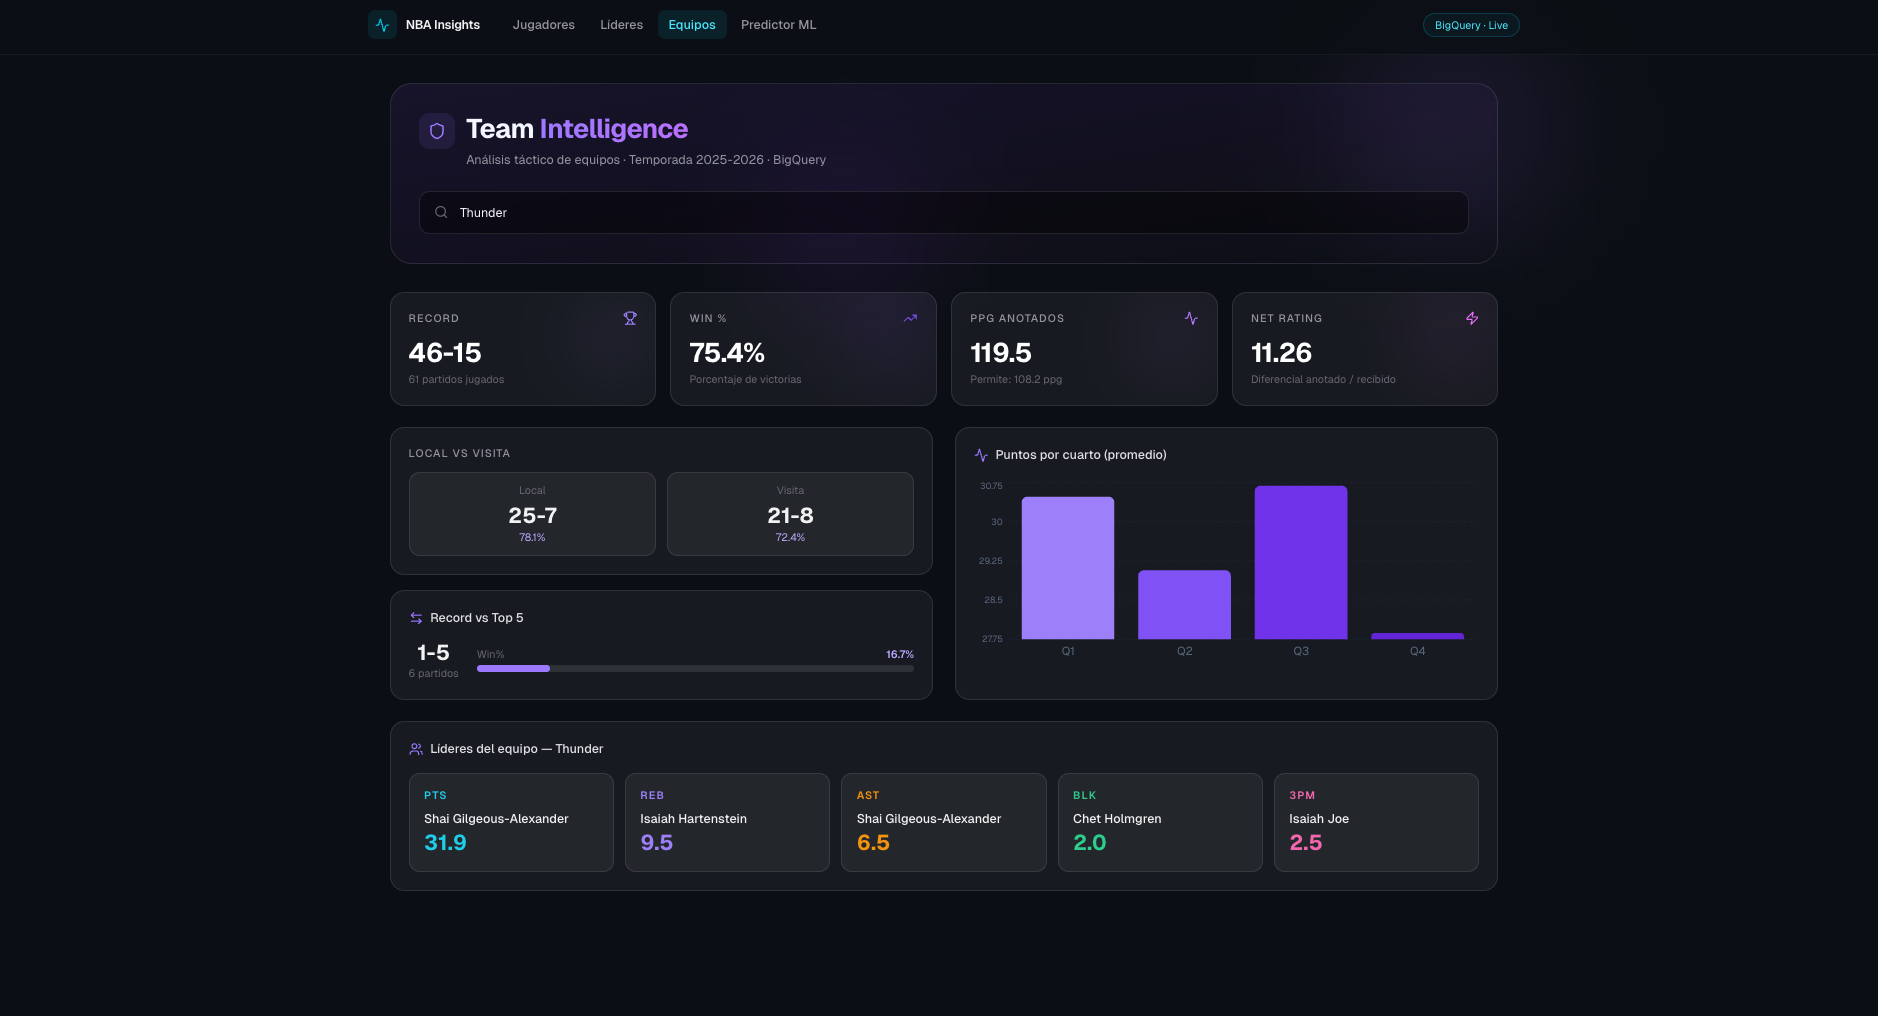Click the Local 25-7 record box

pos(532,514)
